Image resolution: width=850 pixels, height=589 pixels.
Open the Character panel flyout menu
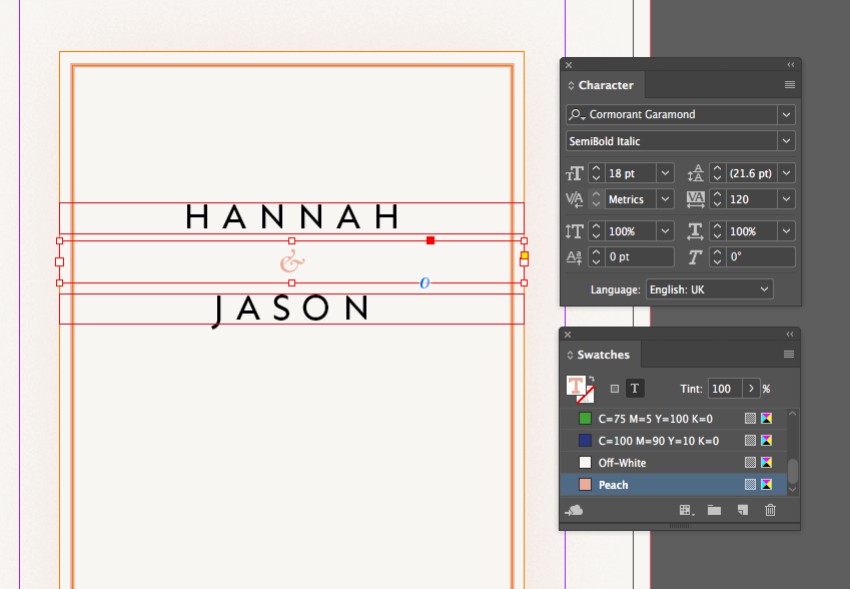click(x=789, y=85)
